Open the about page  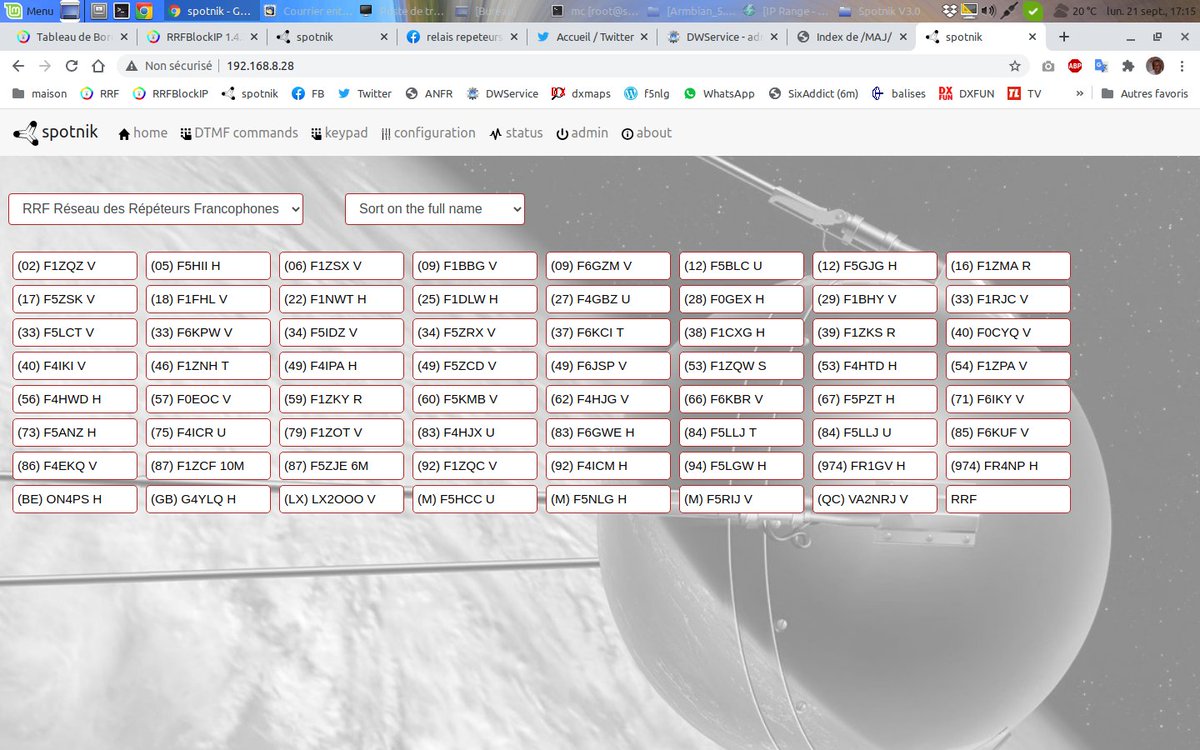(646, 133)
